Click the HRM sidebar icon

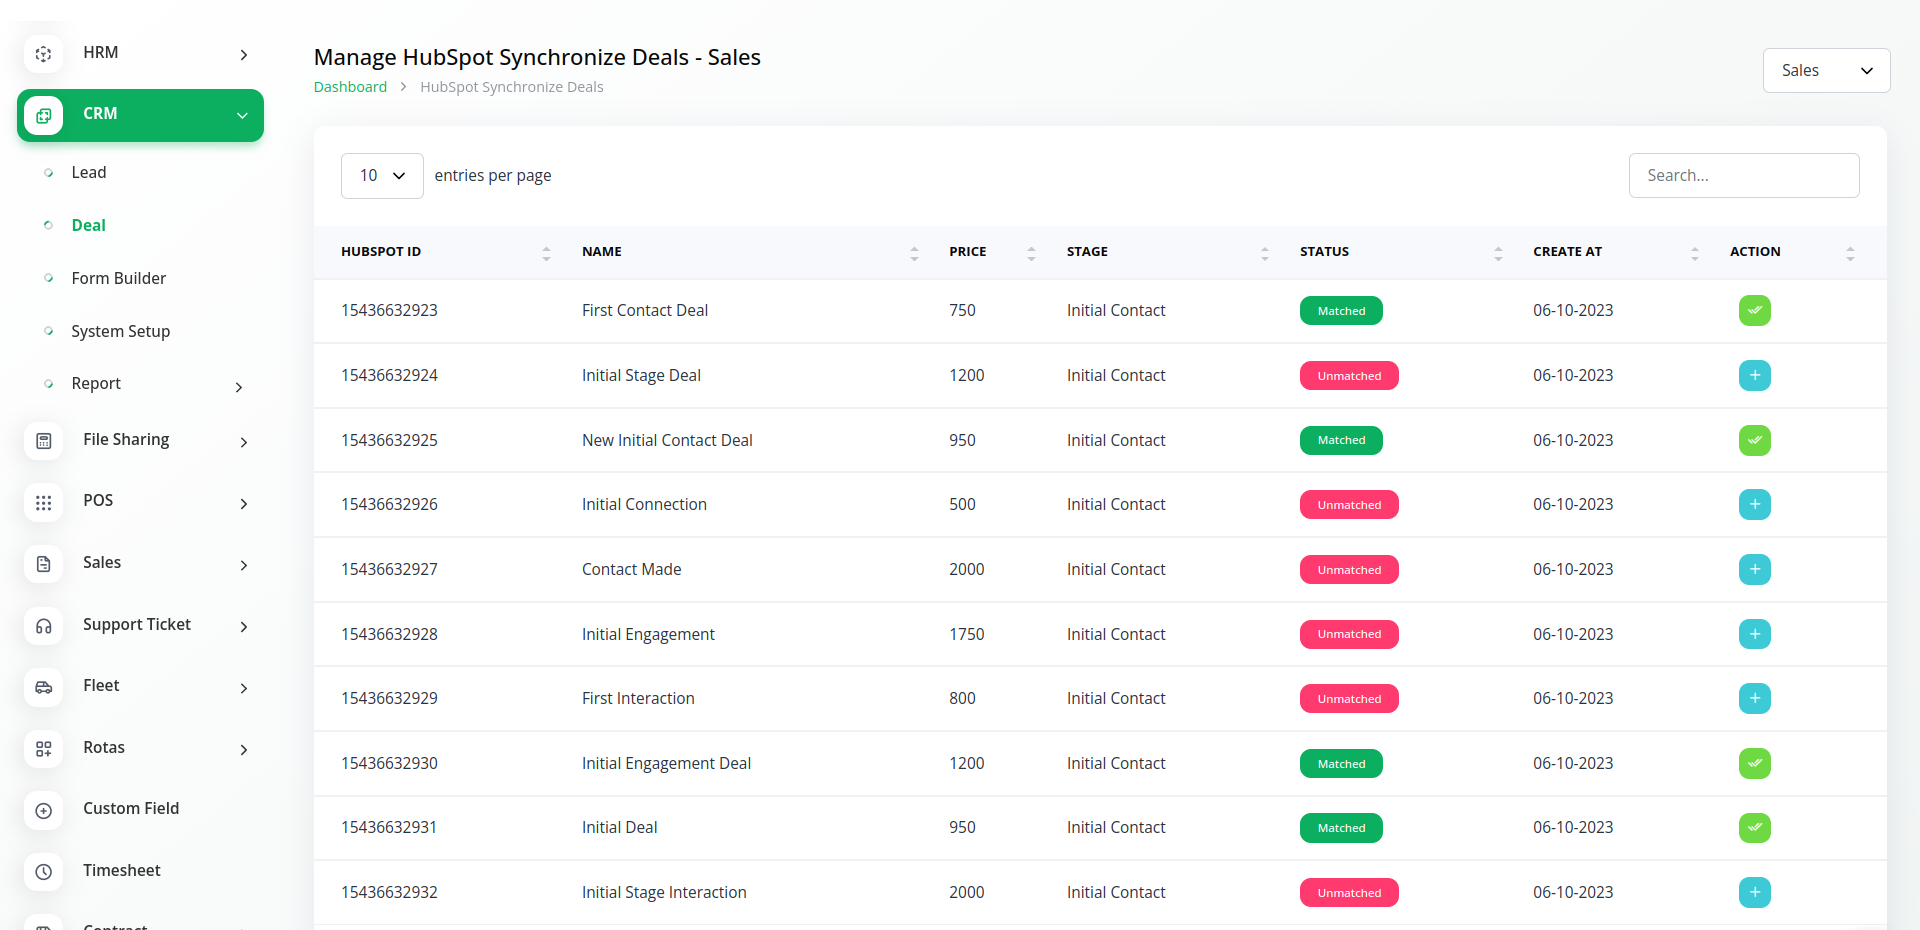coord(43,54)
